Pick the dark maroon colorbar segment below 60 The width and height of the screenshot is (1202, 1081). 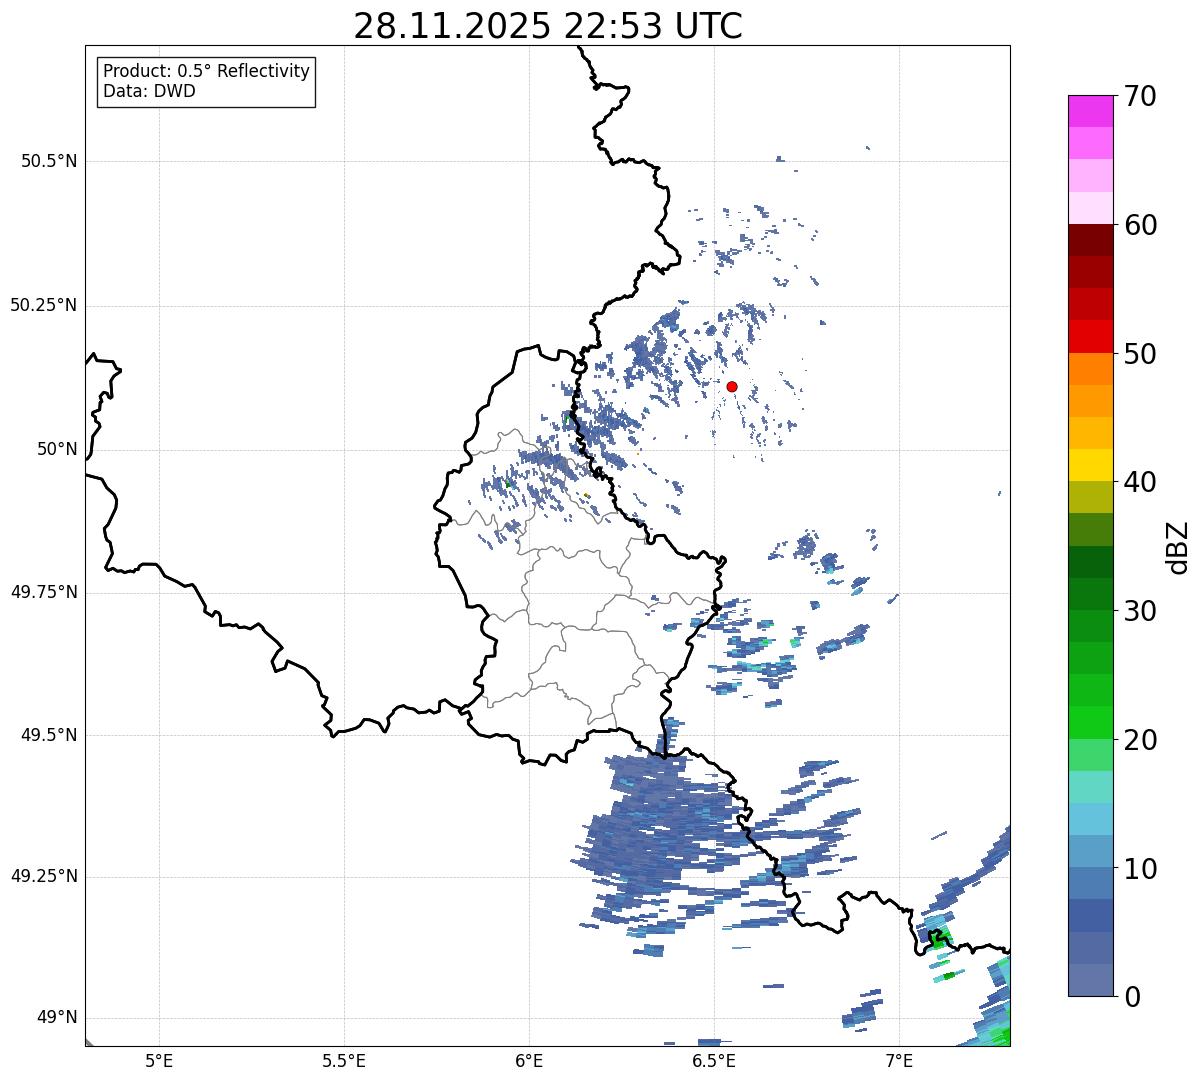[1090, 240]
